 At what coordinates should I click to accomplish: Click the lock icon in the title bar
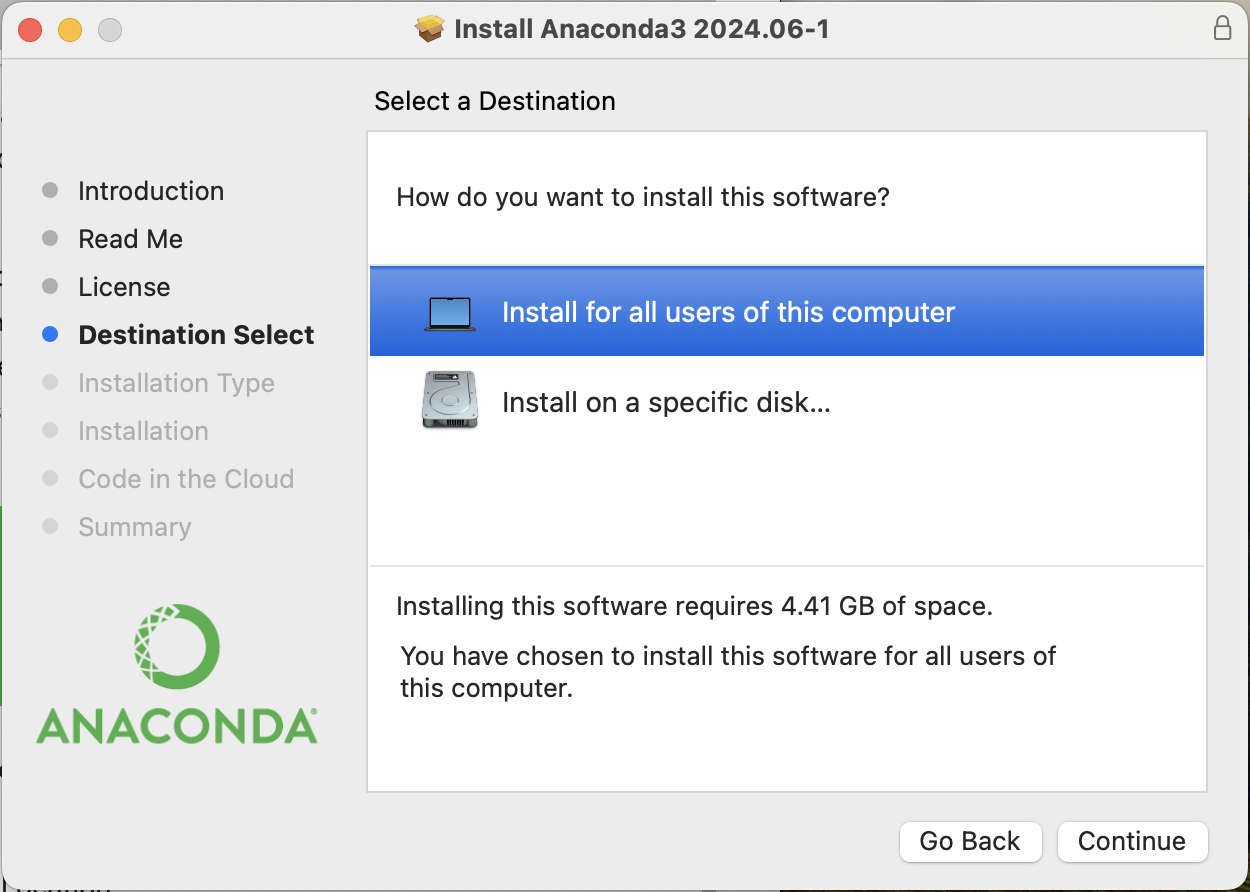pyautogui.click(x=1222, y=29)
